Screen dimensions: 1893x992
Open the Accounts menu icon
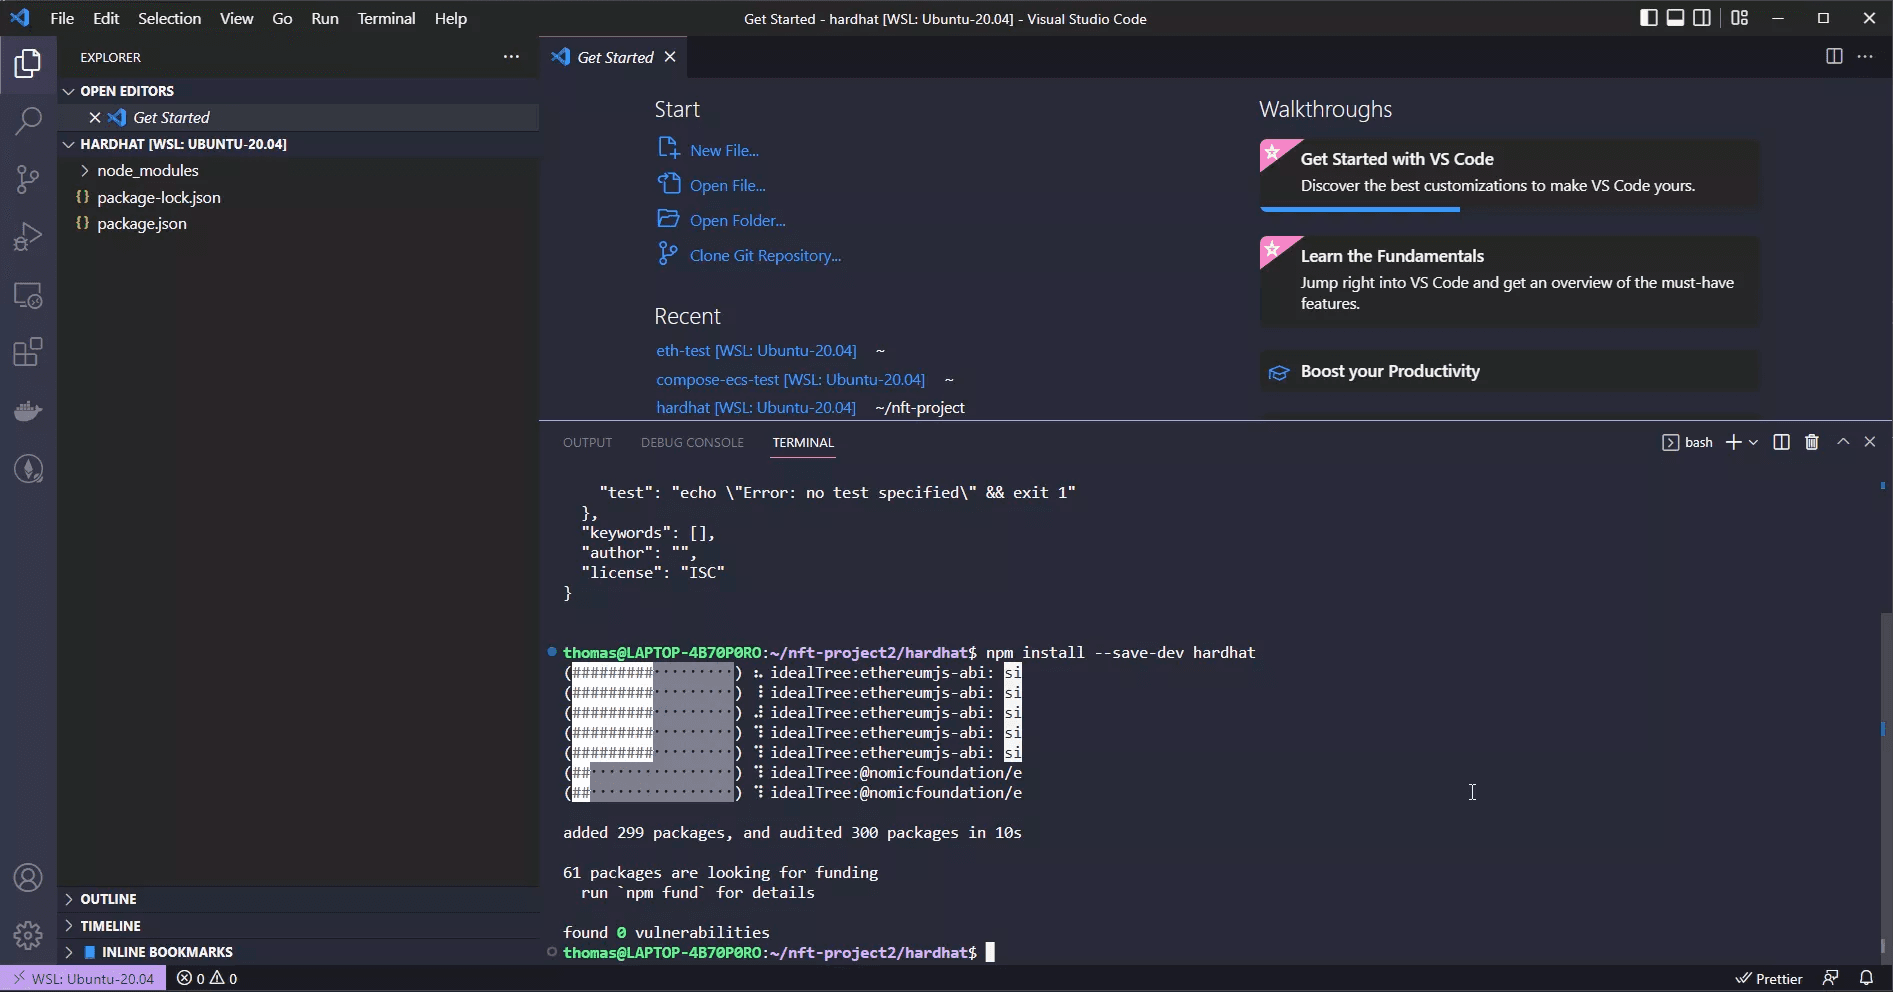point(28,878)
